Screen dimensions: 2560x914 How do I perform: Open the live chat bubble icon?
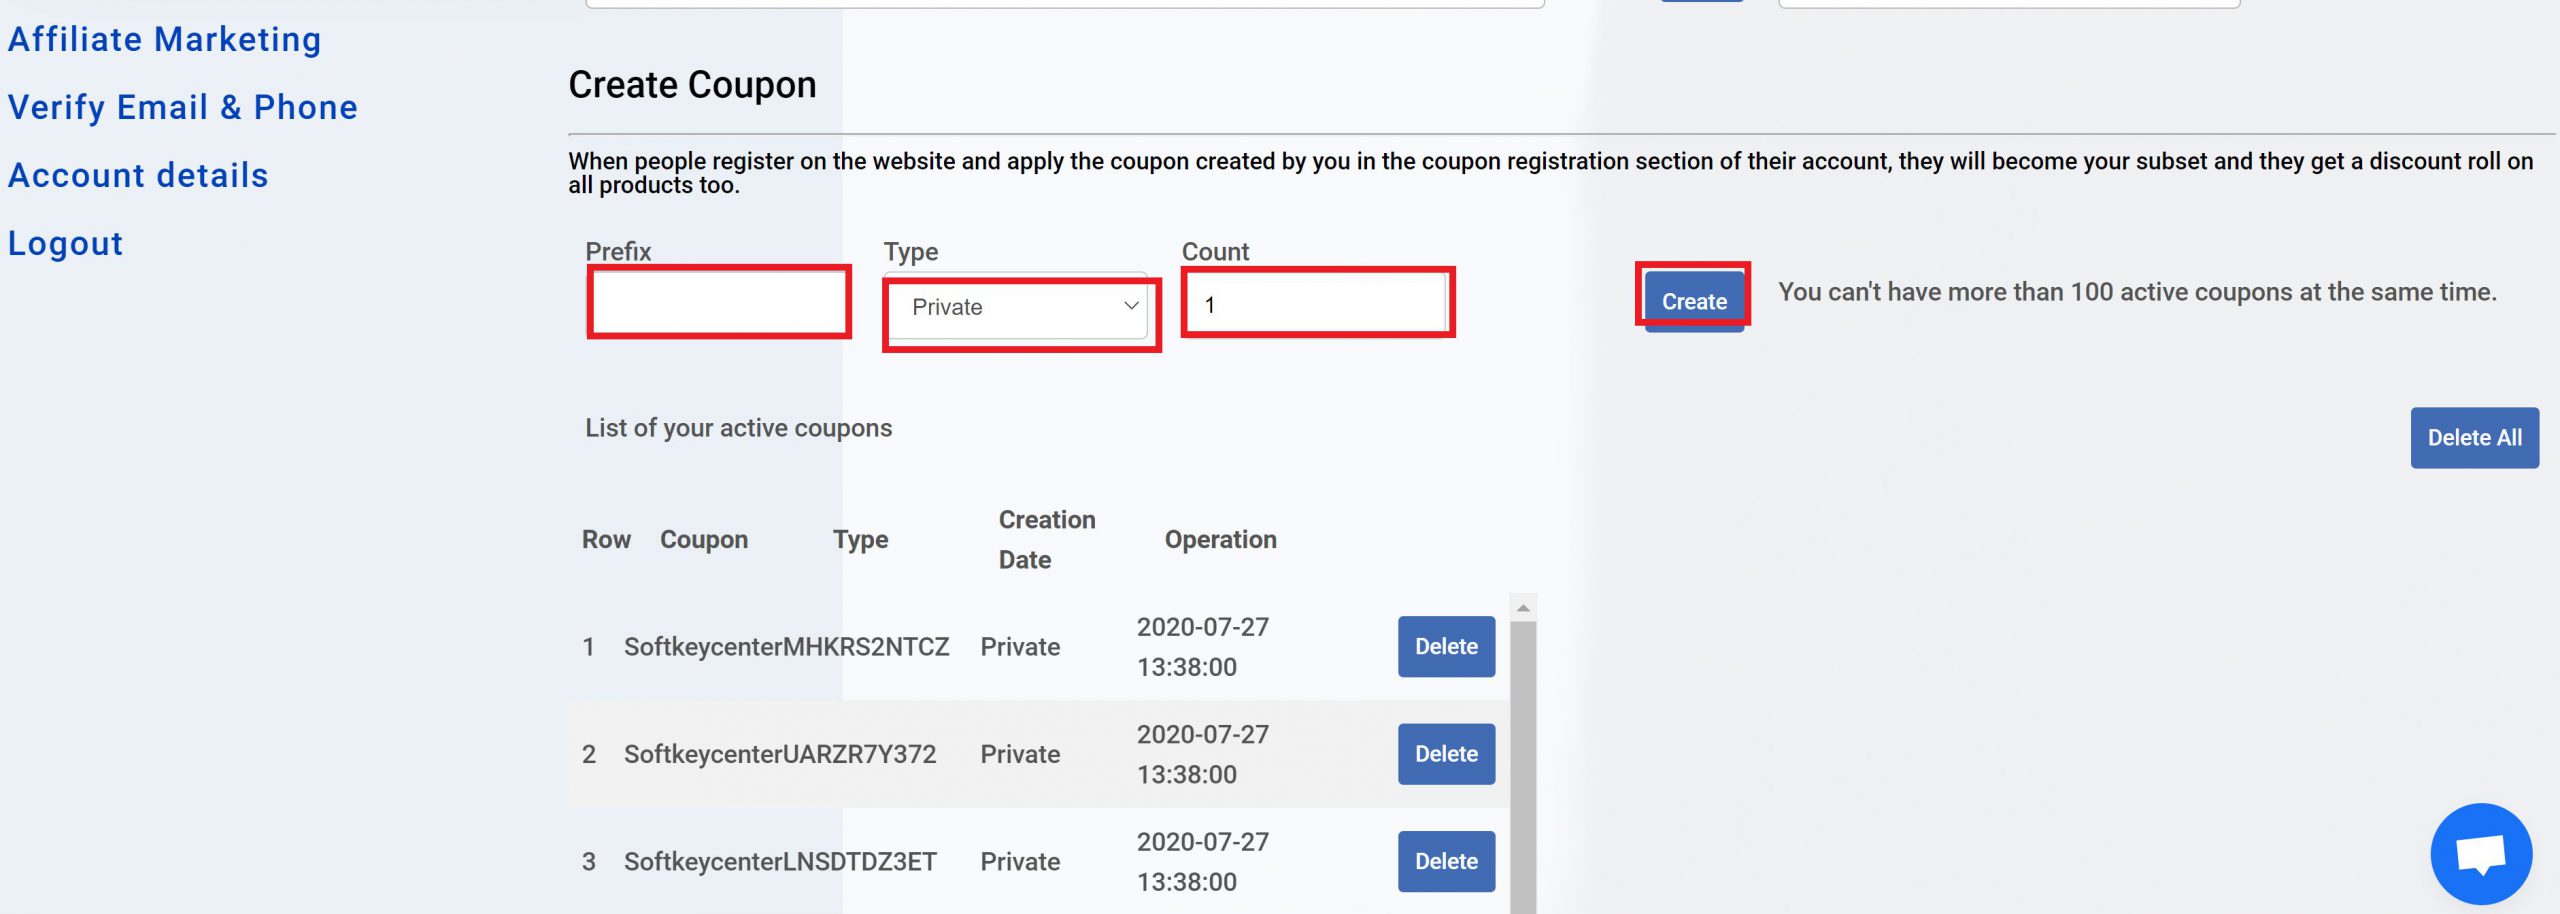[2481, 854]
